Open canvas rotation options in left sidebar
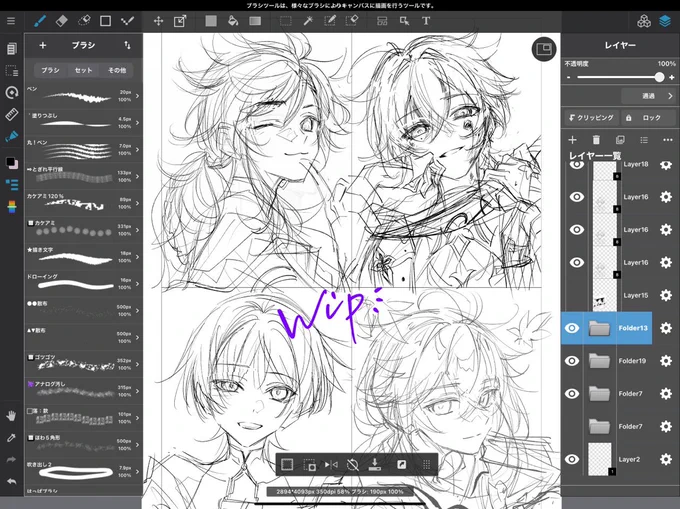This screenshot has height=509, width=680. tap(12, 92)
